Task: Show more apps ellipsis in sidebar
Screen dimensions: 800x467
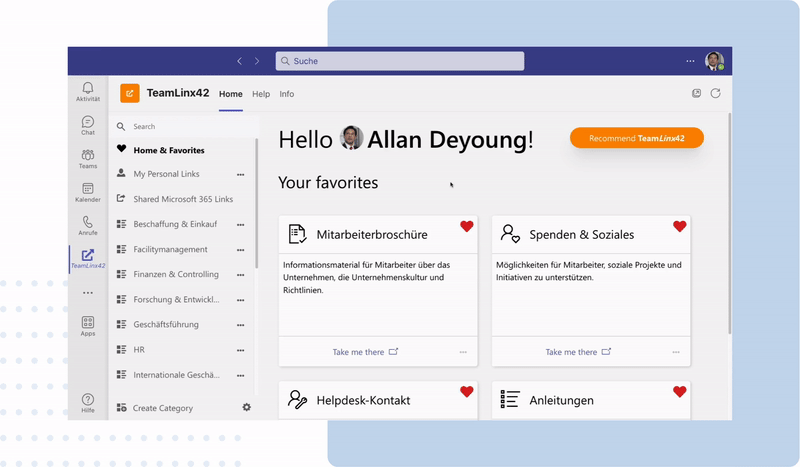Action: pyautogui.click(x=88, y=293)
